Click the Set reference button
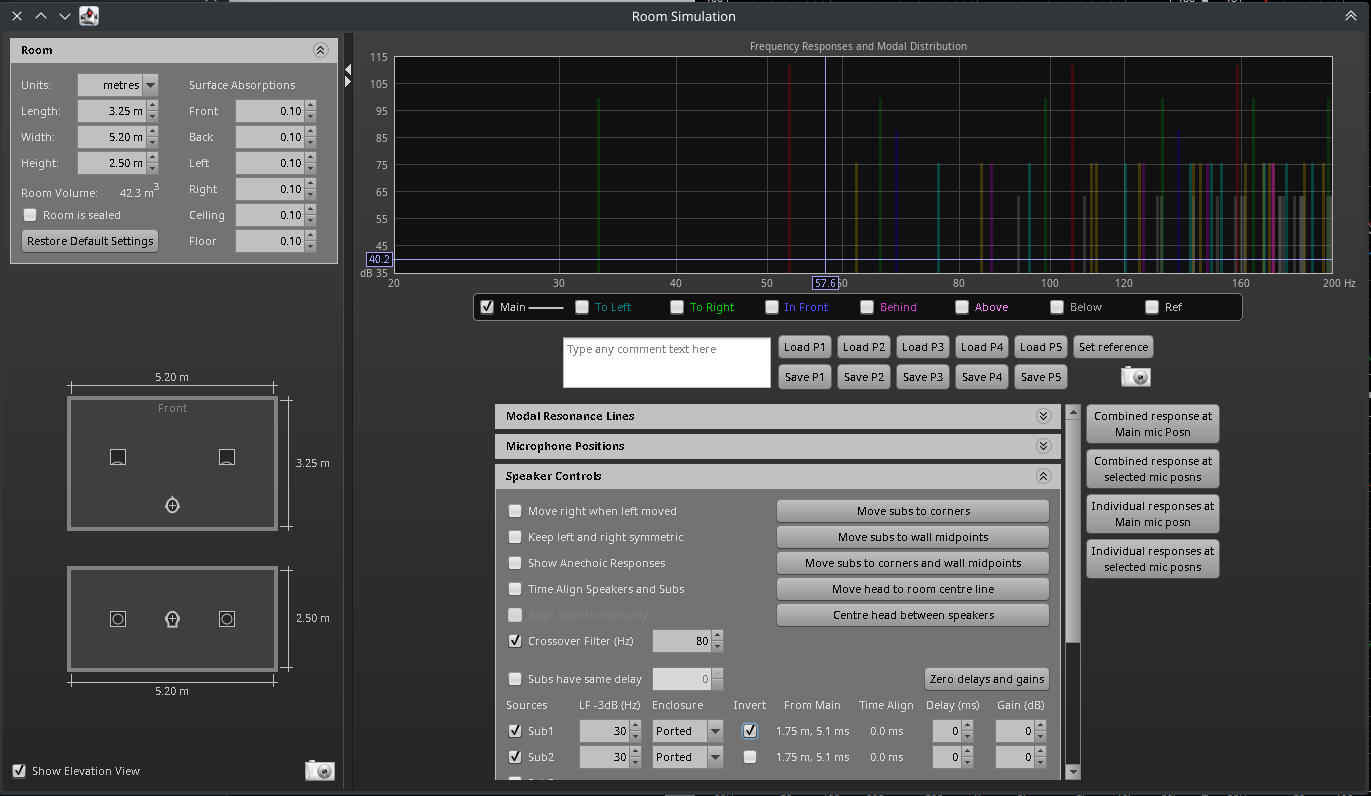 tap(1113, 347)
